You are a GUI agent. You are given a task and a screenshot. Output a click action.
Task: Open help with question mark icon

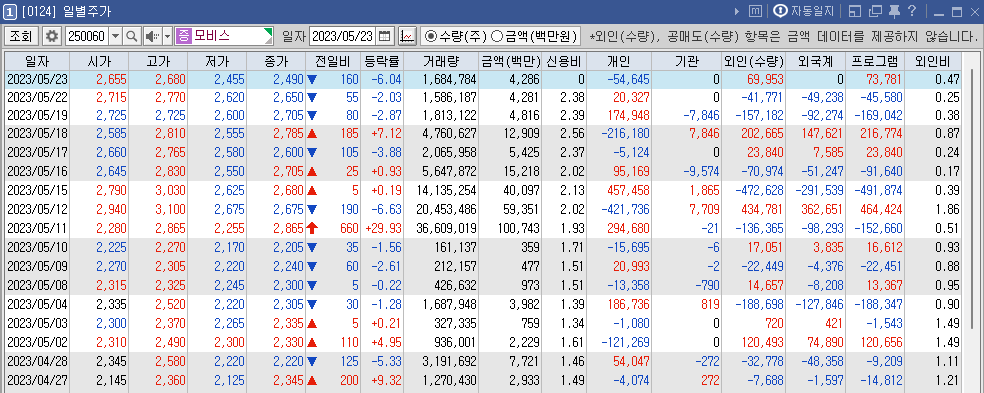pyautogui.click(x=912, y=11)
